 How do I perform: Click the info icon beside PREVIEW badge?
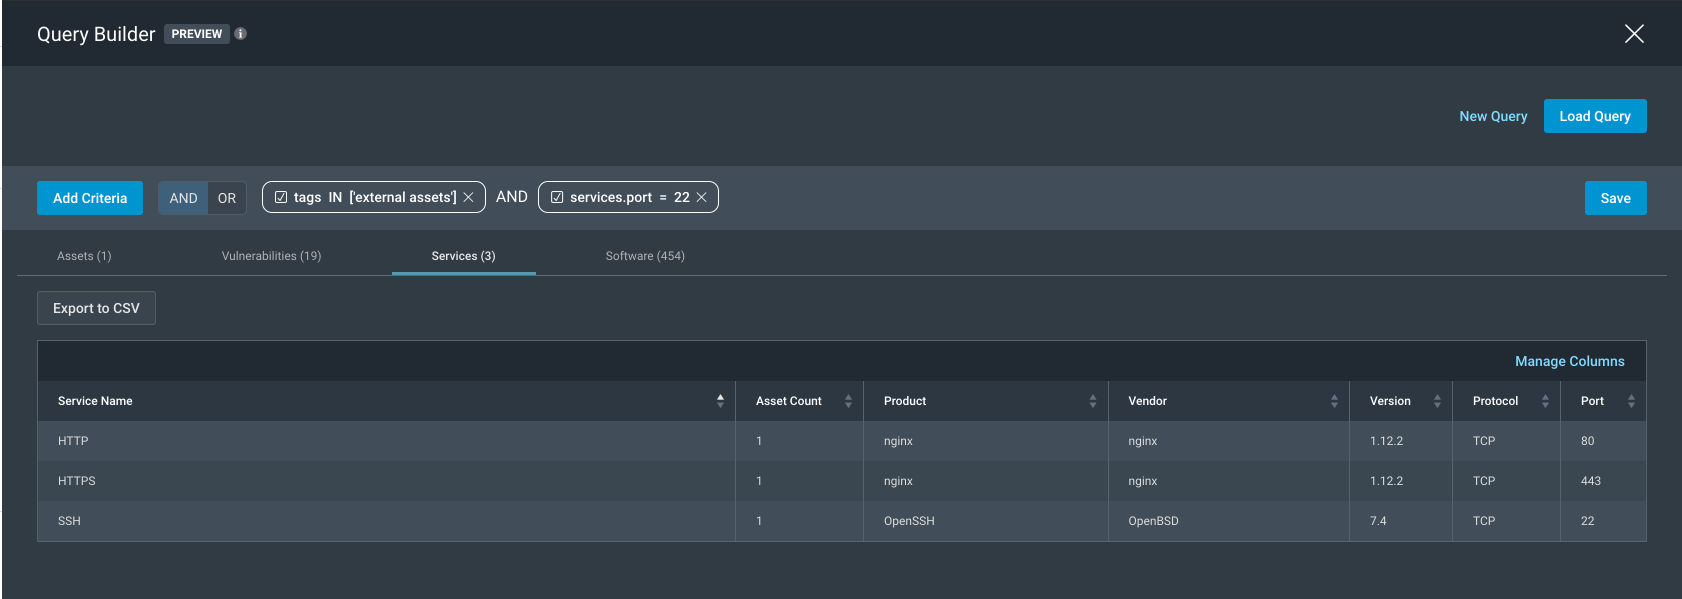click(240, 34)
